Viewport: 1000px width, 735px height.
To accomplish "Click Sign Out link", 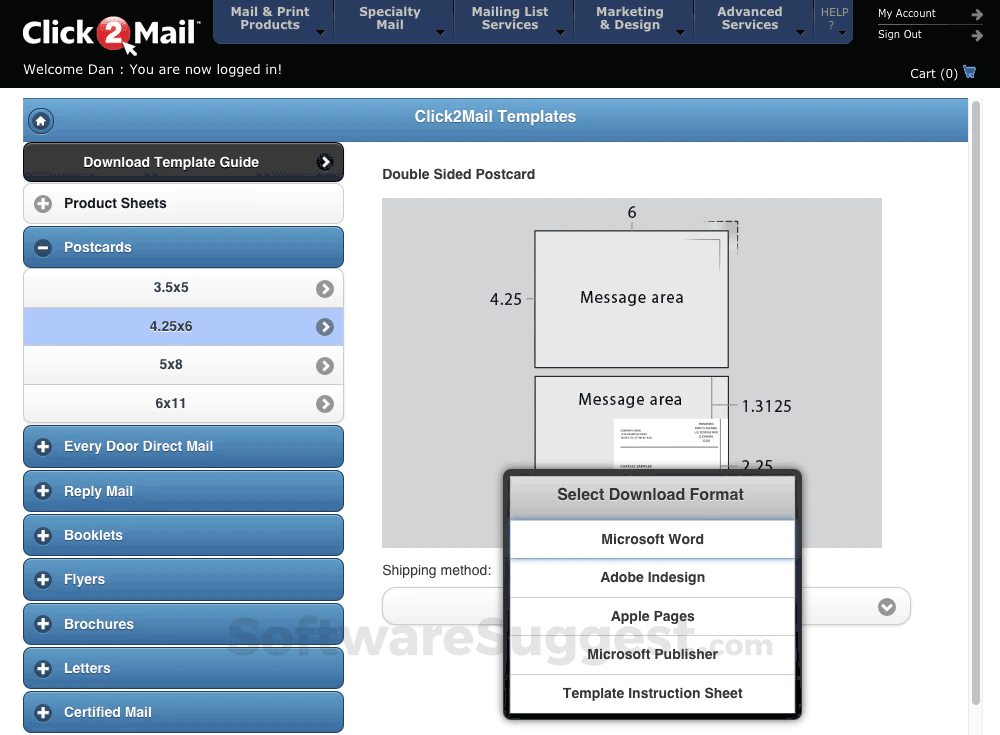I will 899,33.
